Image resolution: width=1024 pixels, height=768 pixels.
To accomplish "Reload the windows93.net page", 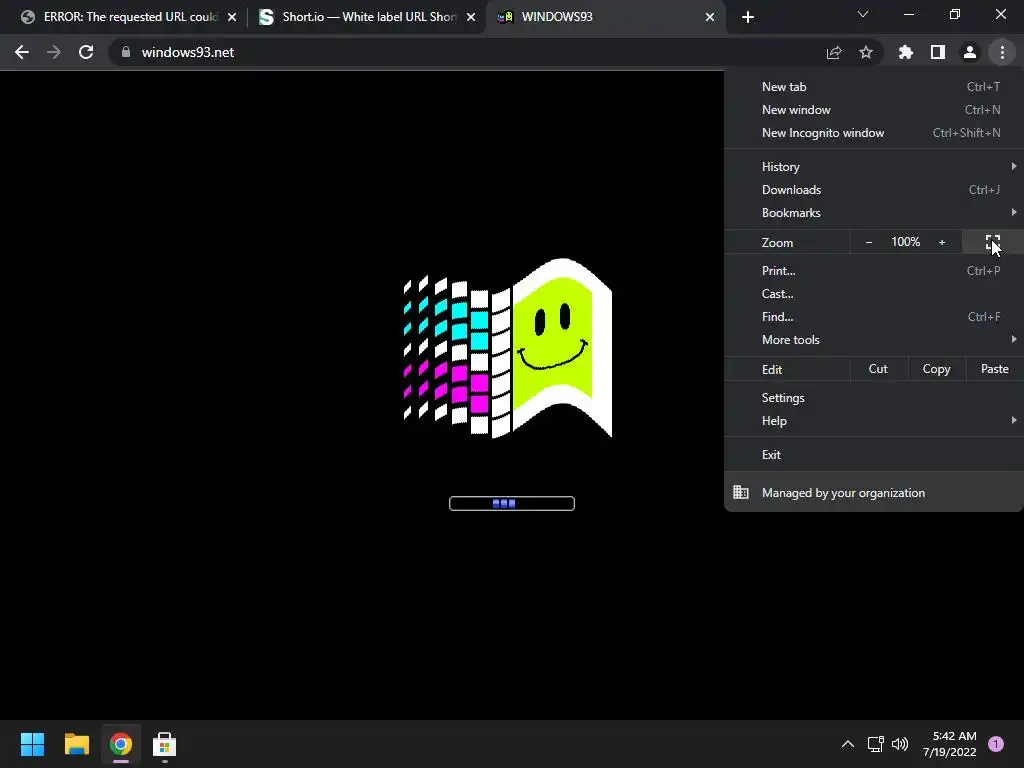I will (86, 52).
